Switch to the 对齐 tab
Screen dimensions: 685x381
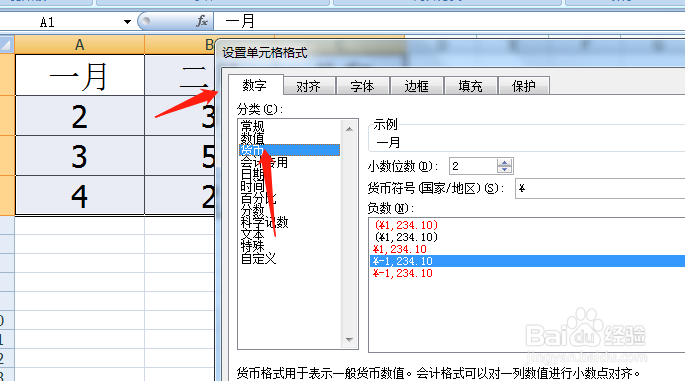tap(308, 86)
